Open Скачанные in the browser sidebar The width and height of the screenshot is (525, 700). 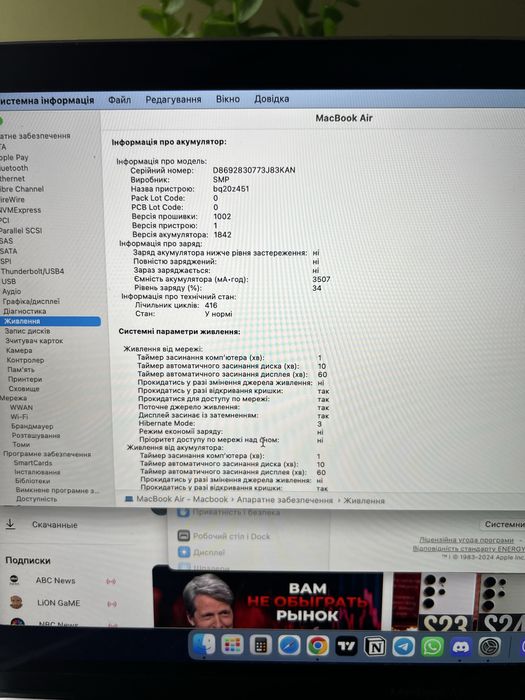point(54,525)
